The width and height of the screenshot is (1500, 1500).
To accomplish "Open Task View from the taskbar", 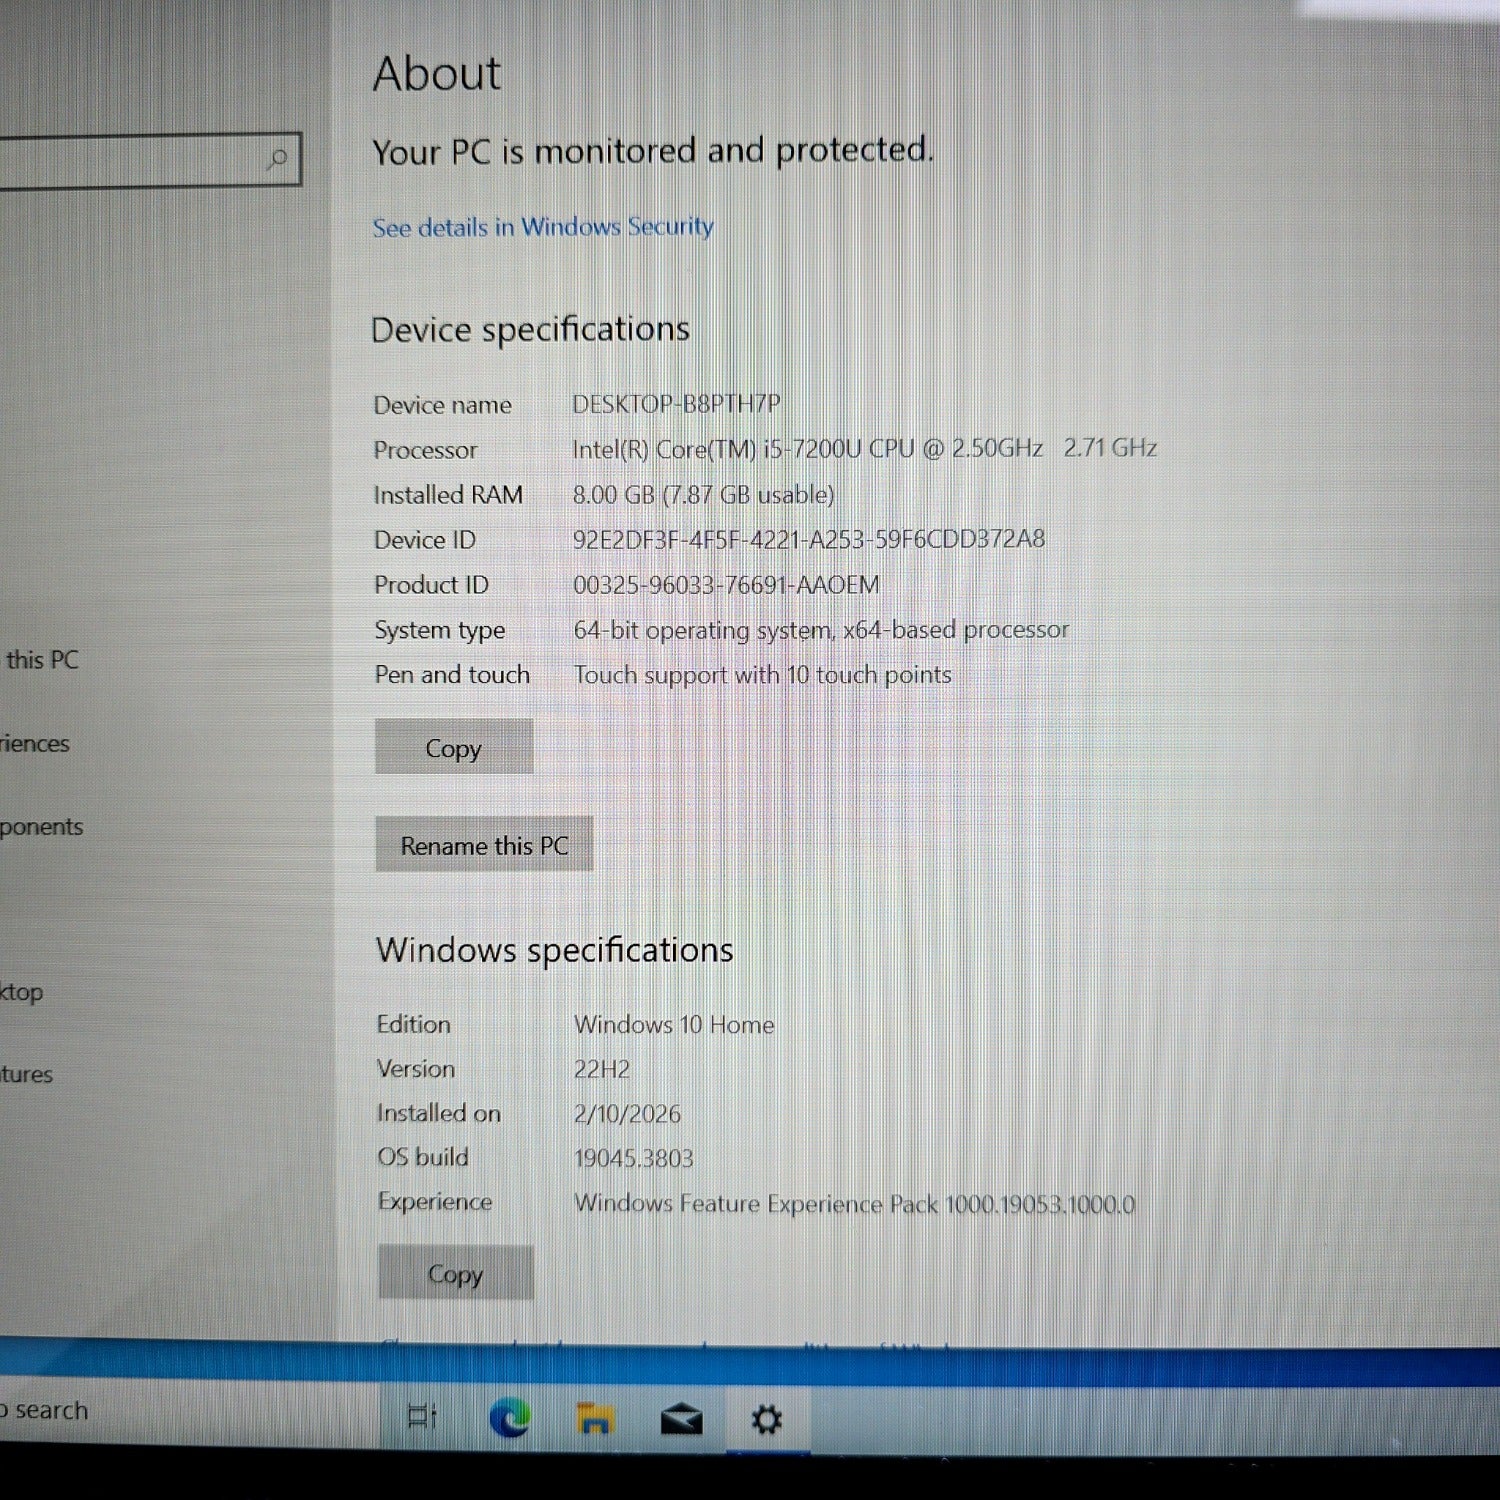I will [422, 1417].
